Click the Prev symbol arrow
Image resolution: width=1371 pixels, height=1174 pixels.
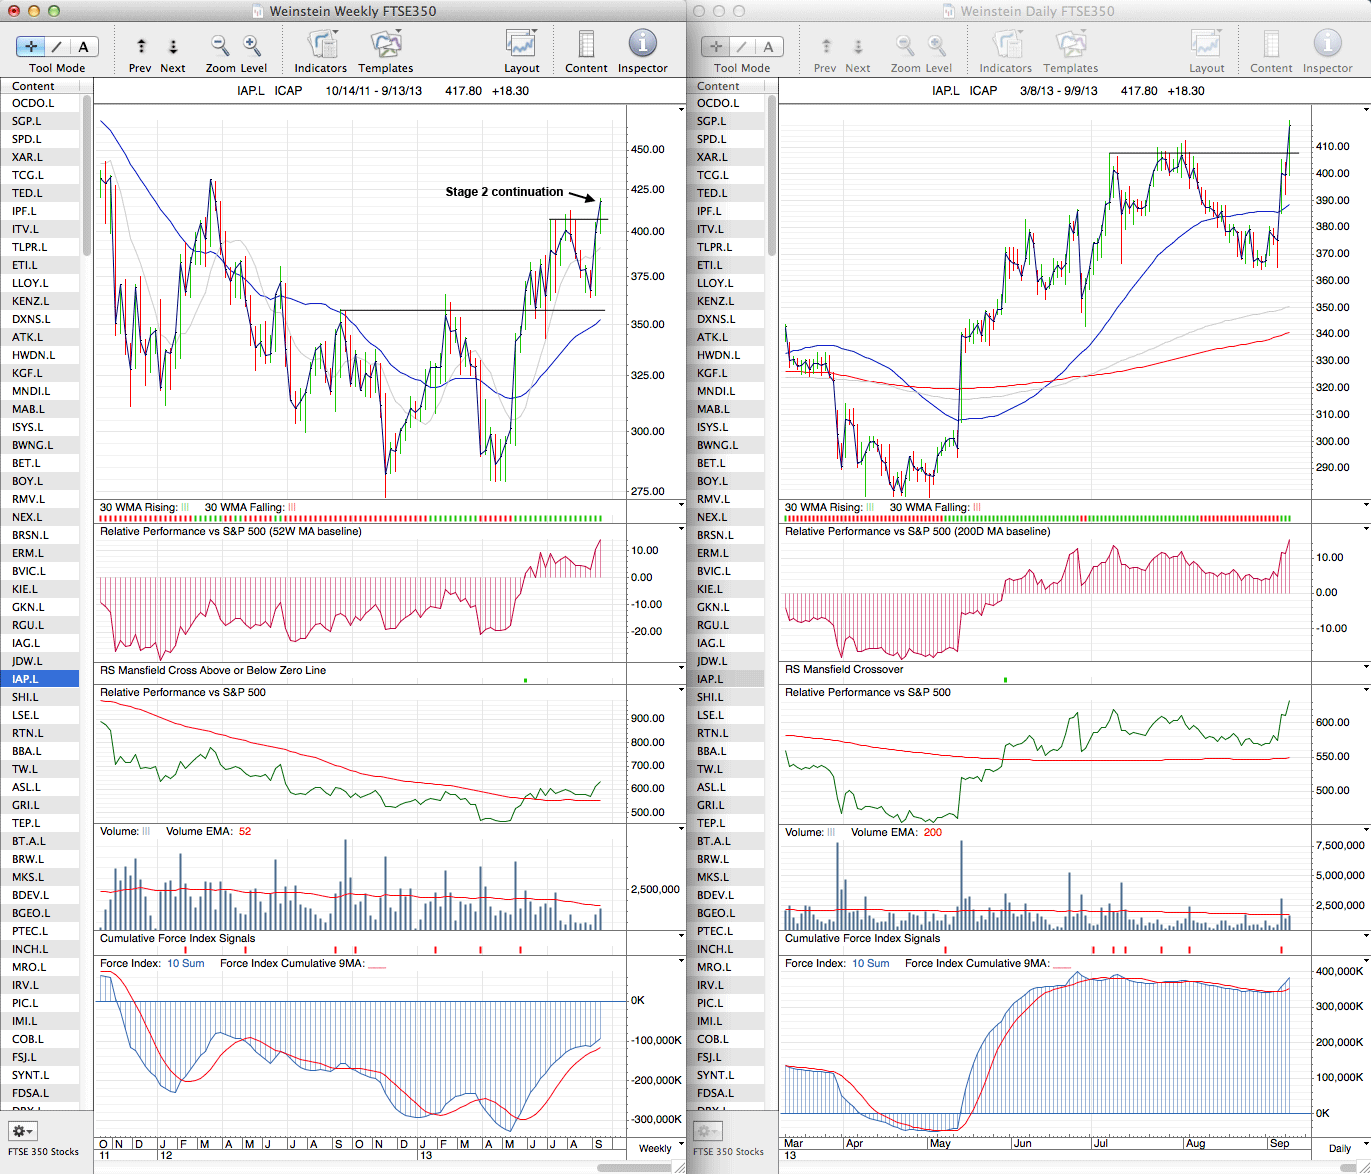click(x=141, y=46)
